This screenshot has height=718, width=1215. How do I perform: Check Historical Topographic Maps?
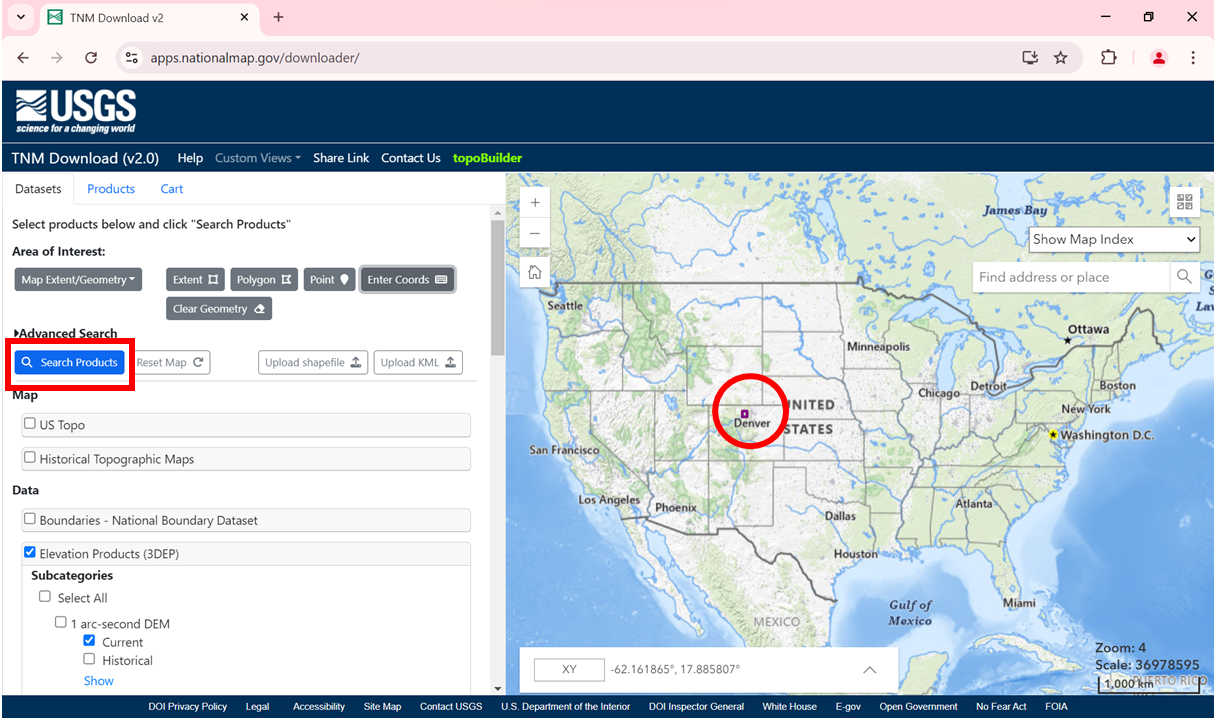pyautogui.click(x=30, y=458)
